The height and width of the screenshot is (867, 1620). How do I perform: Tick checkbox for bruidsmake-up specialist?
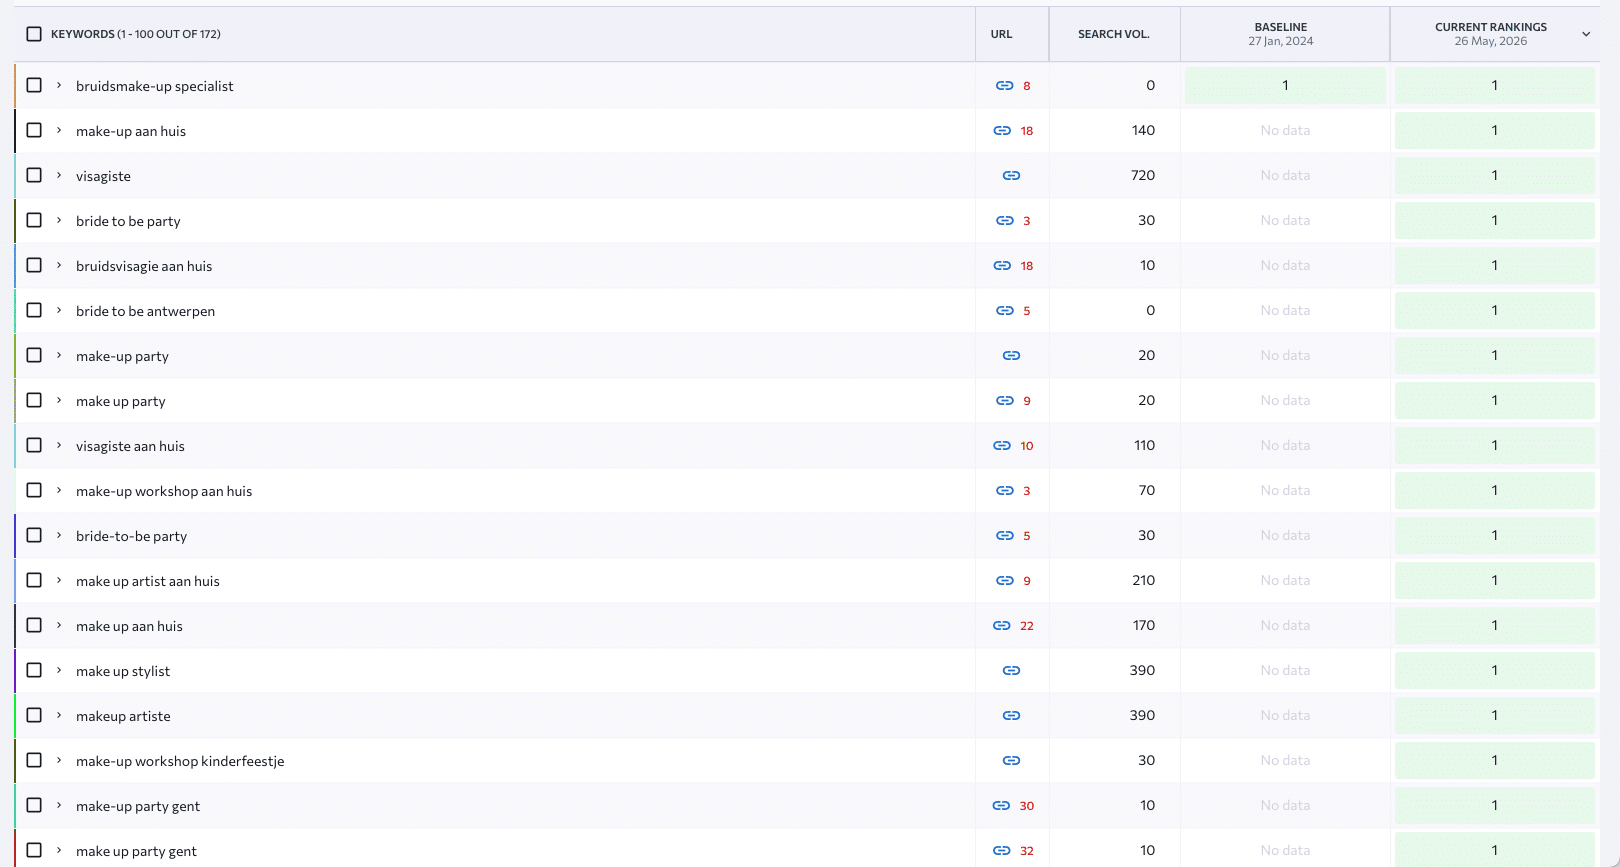pyautogui.click(x=34, y=85)
